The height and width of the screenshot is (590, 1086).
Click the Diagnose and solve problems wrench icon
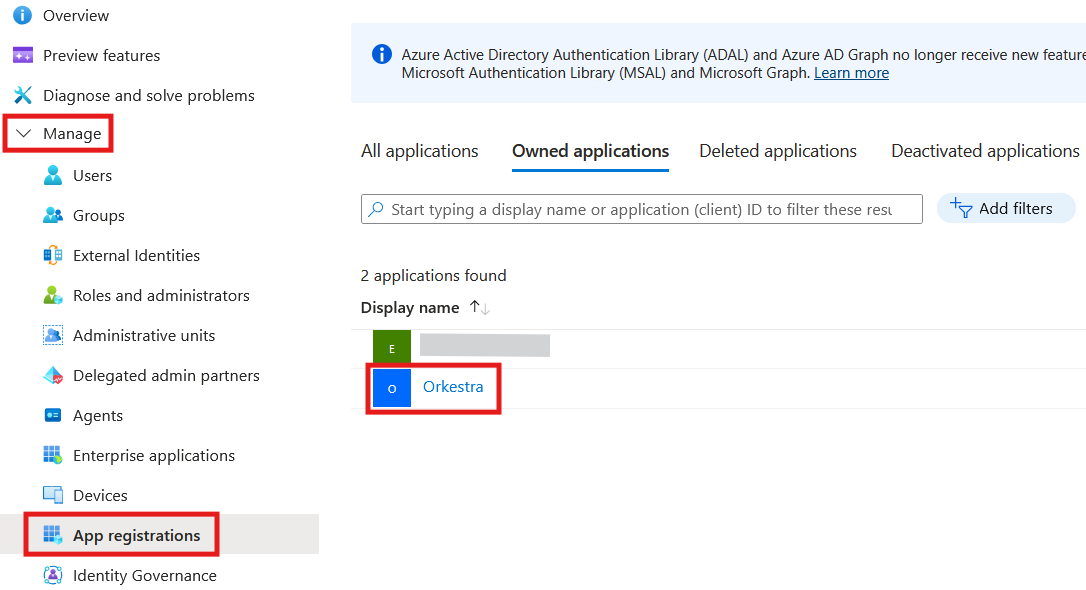[x=23, y=95]
